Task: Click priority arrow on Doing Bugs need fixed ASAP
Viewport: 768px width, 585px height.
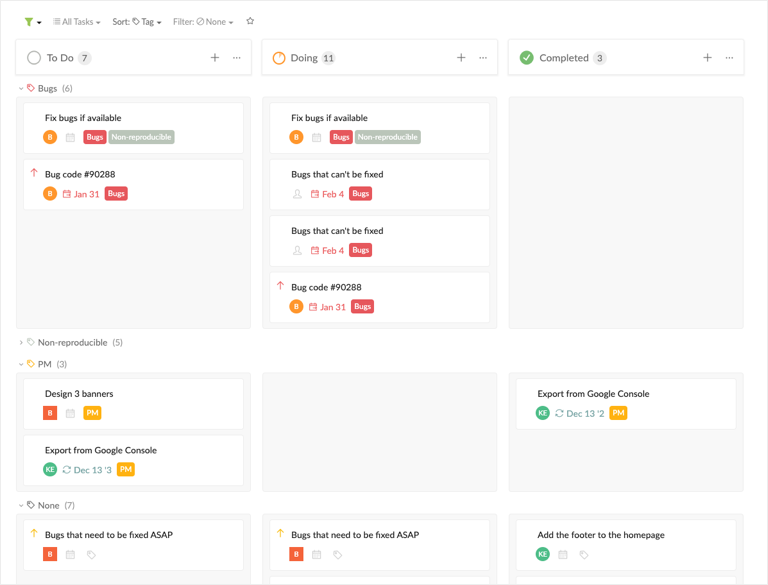Action: click(x=280, y=533)
